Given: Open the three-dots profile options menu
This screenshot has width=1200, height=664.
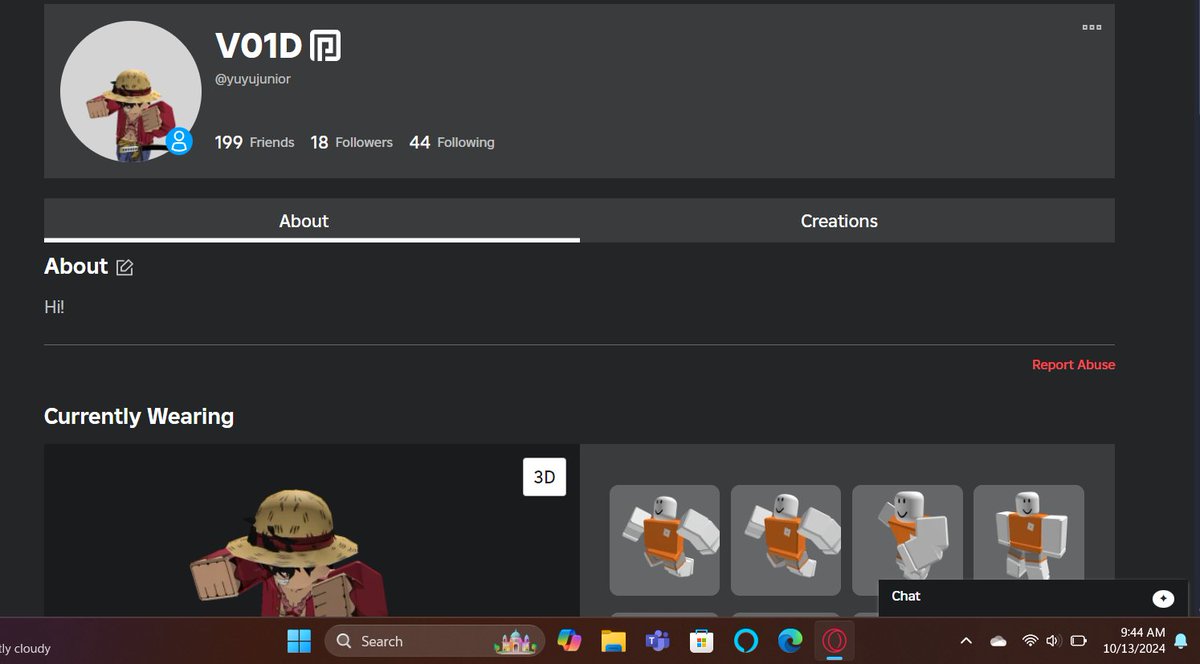Looking at the screenshot, I should [1091, 28].
